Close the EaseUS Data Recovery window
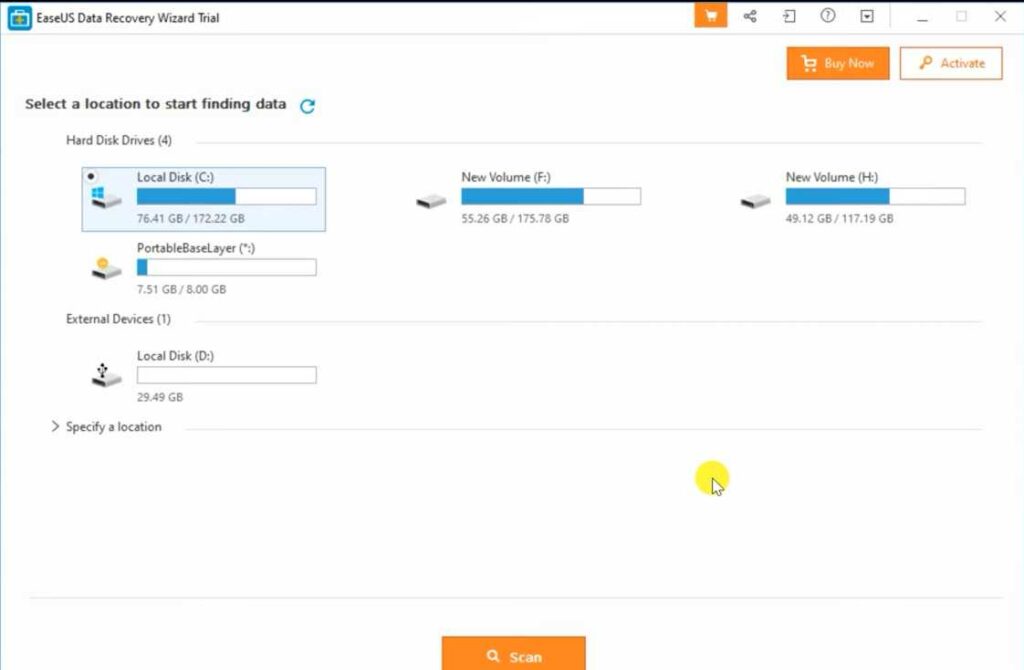Screen dimensions: 1024x670 [x=1000, y=16]
